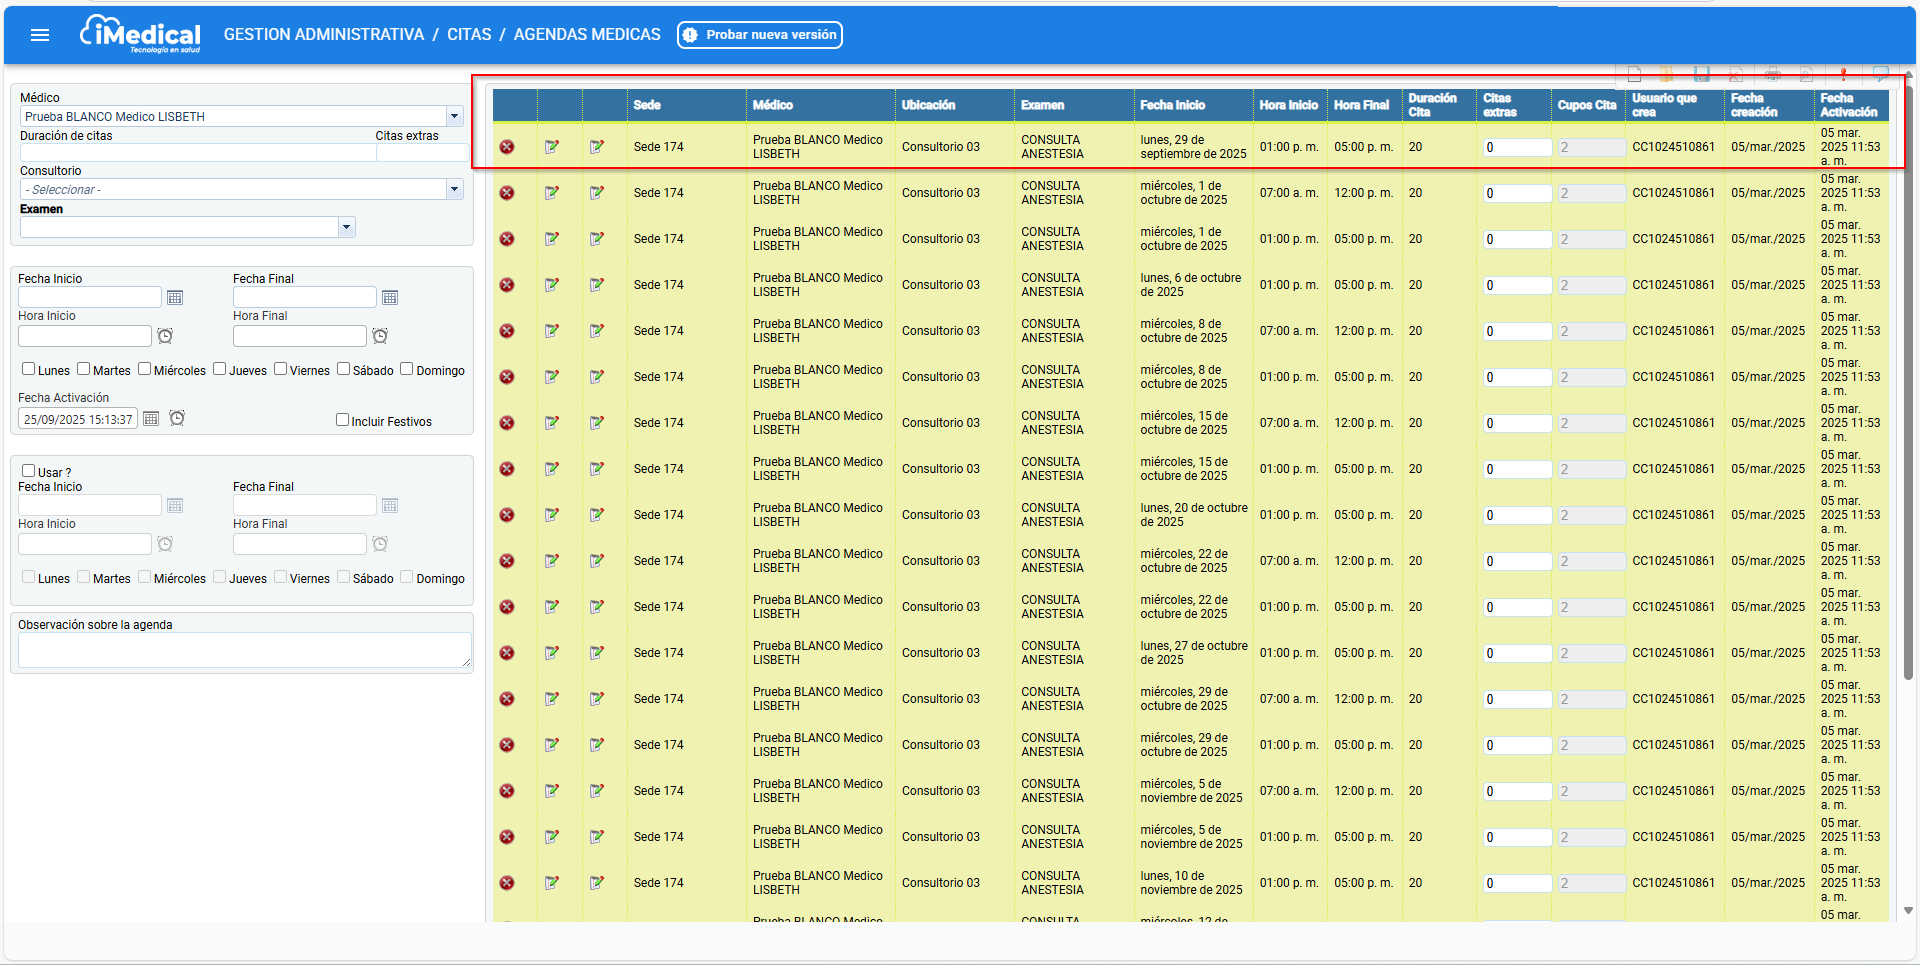Click the Probar nueva versión button
The height and width of the screenshot is (965, 1920).
coord(760,35)
